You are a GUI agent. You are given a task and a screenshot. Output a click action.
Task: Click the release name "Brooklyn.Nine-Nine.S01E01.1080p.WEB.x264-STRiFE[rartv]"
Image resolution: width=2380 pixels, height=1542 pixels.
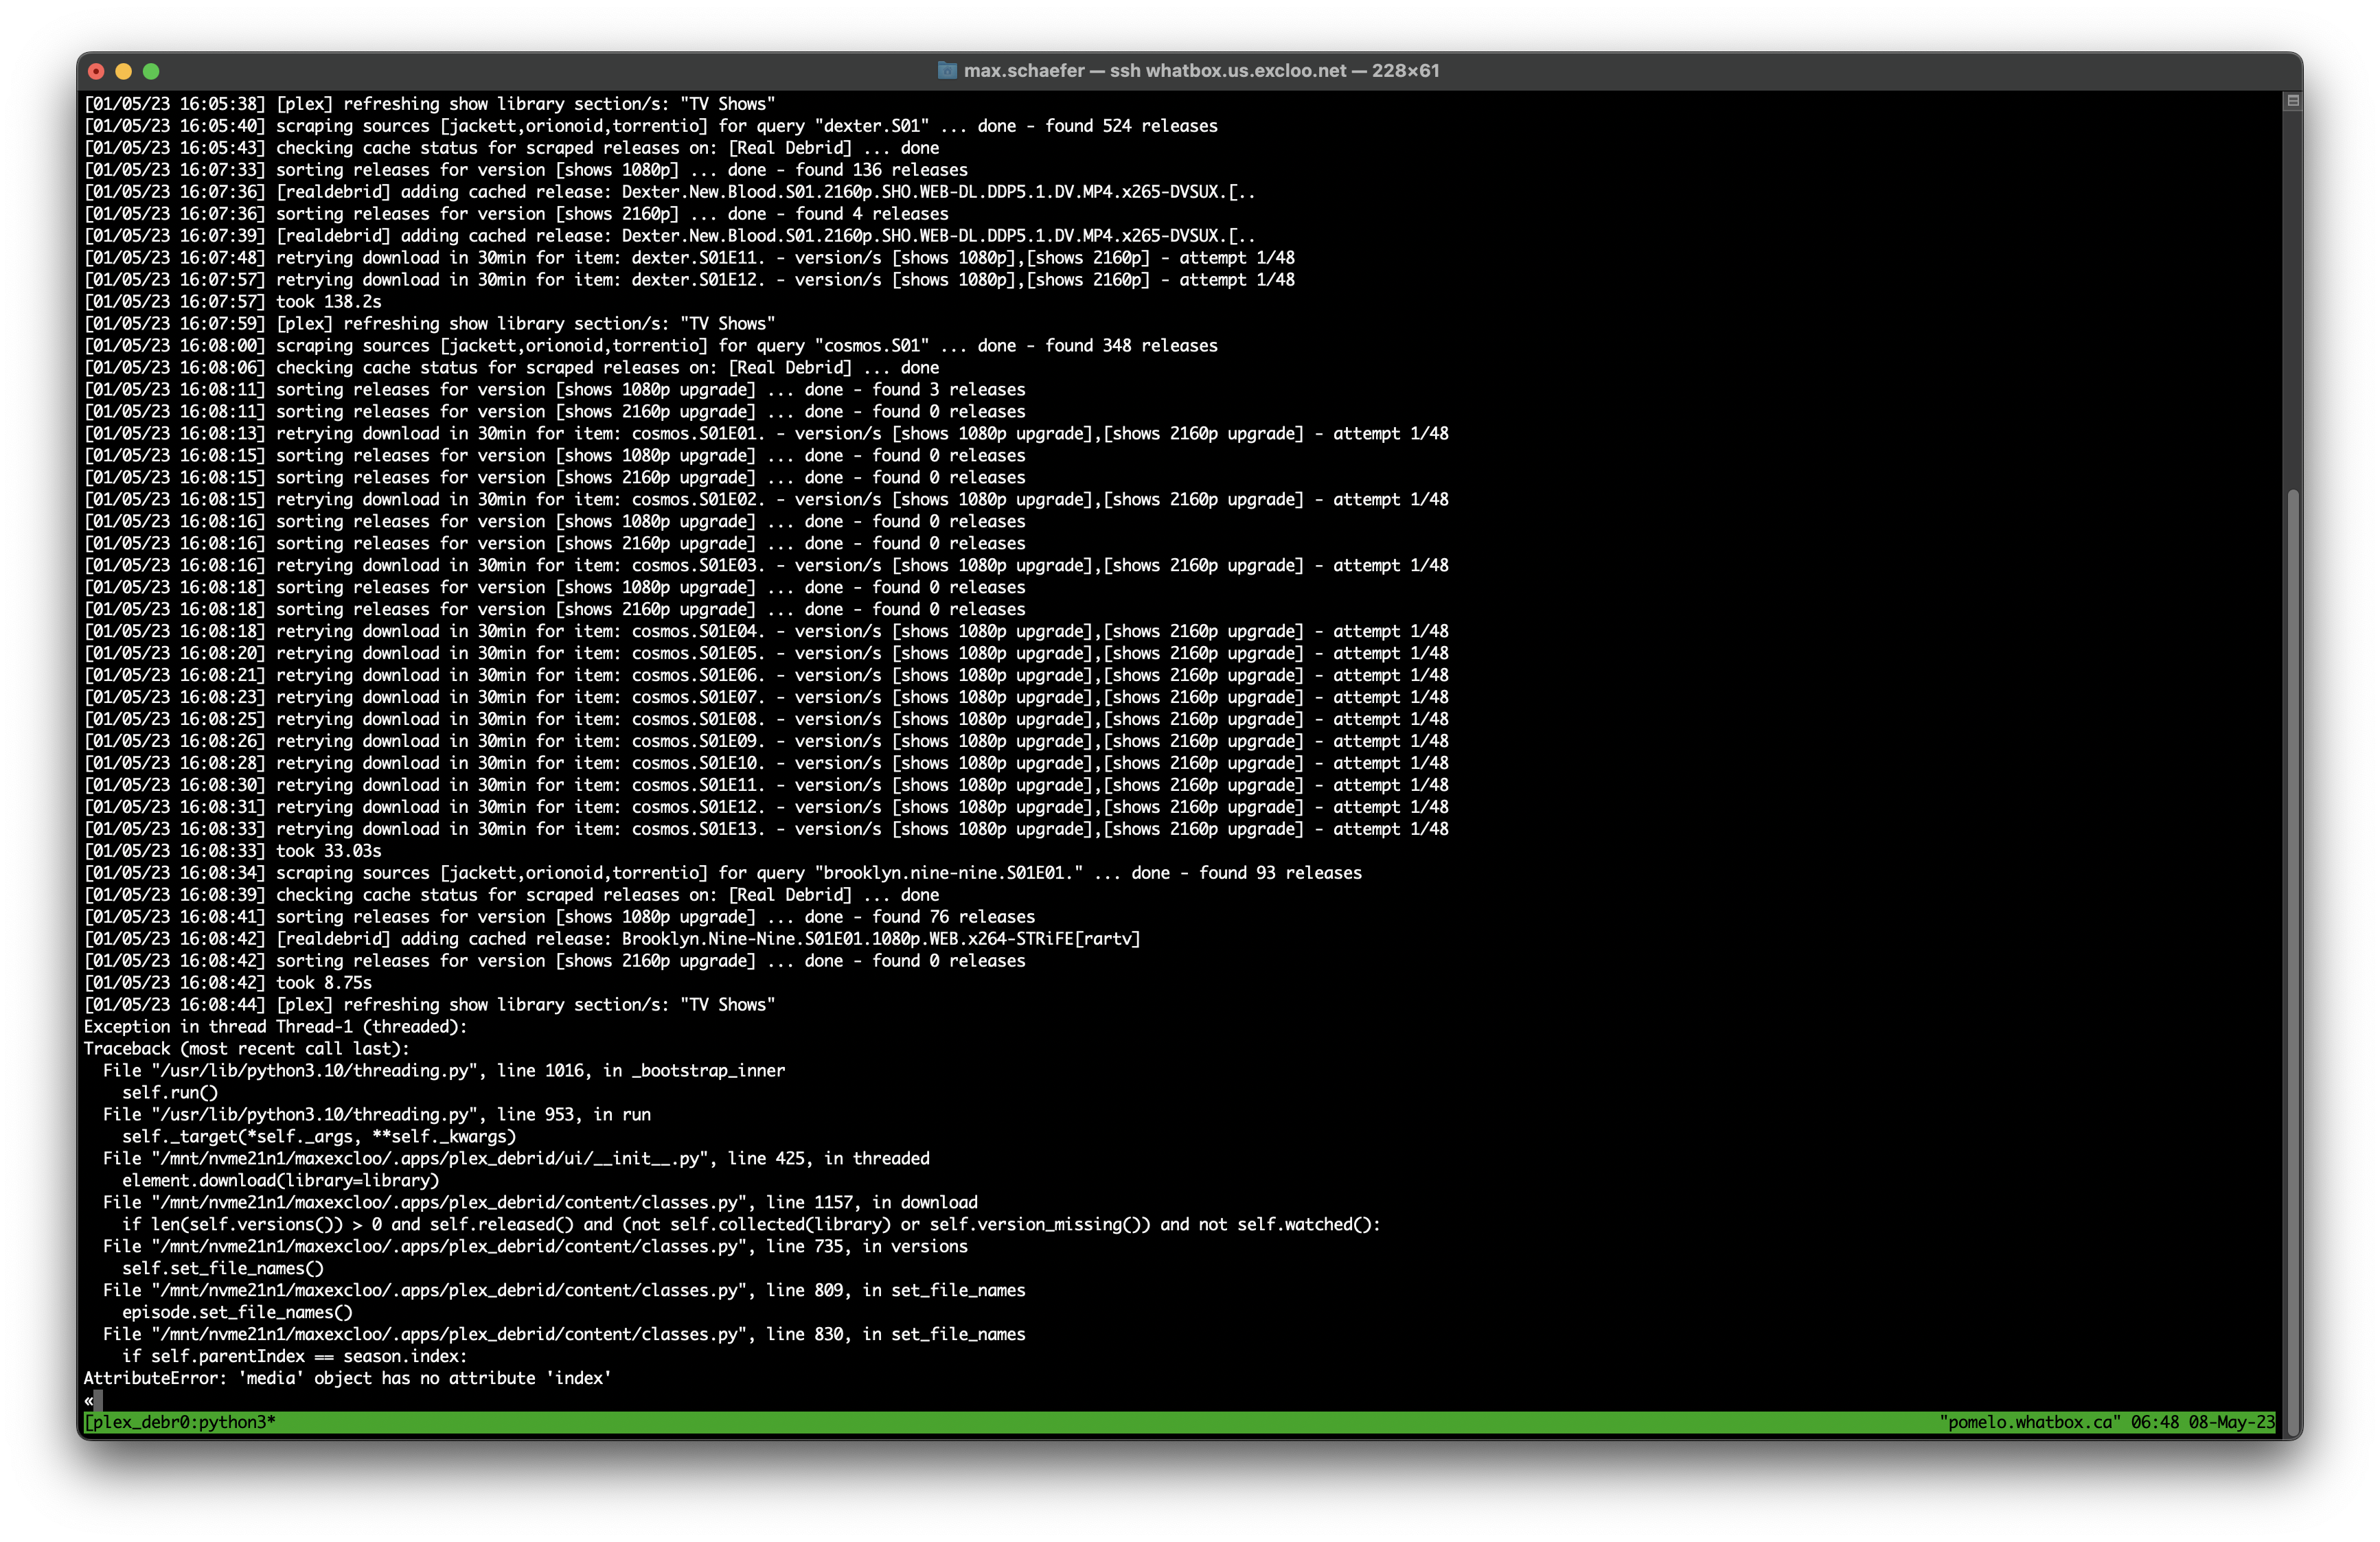tap(881, 938)
